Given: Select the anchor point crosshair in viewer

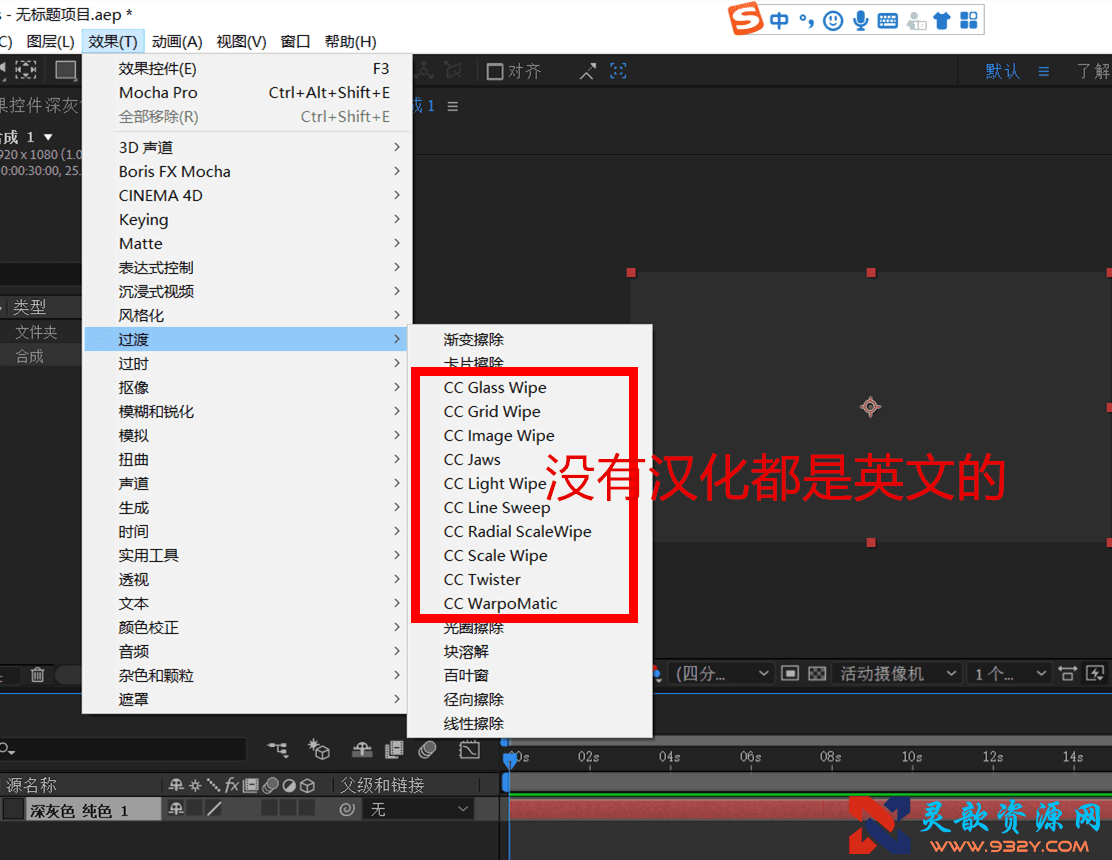Looking at the screenshot, I should [x=871, y=407].
